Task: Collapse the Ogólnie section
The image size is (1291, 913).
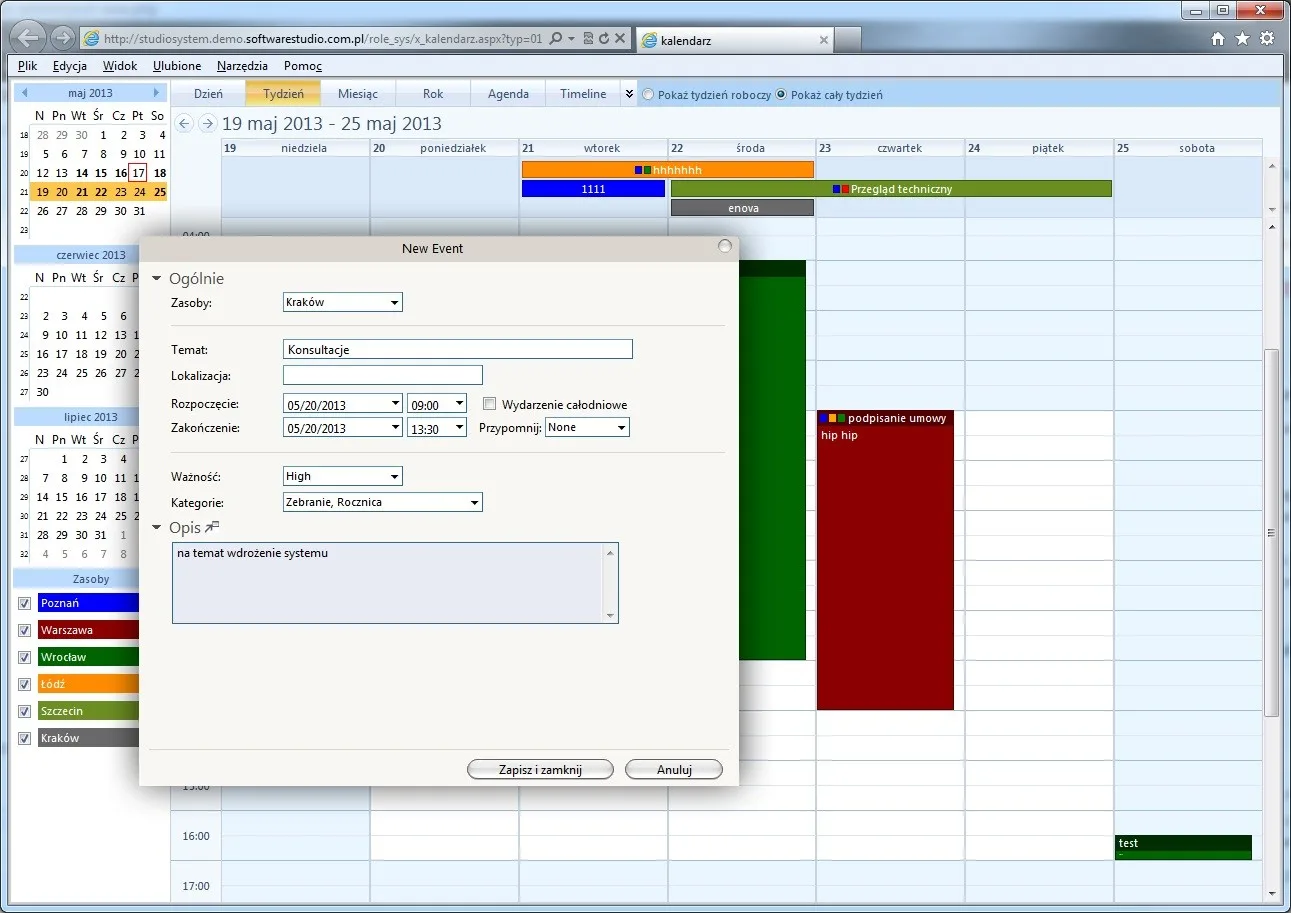Action: pos(156,279)
